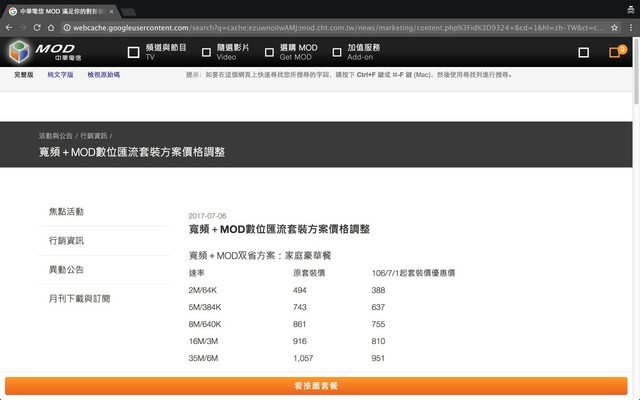This screenshot has height=400, width=640.
Task: Click the date 2017-07-06
Action: click(207, 216)
